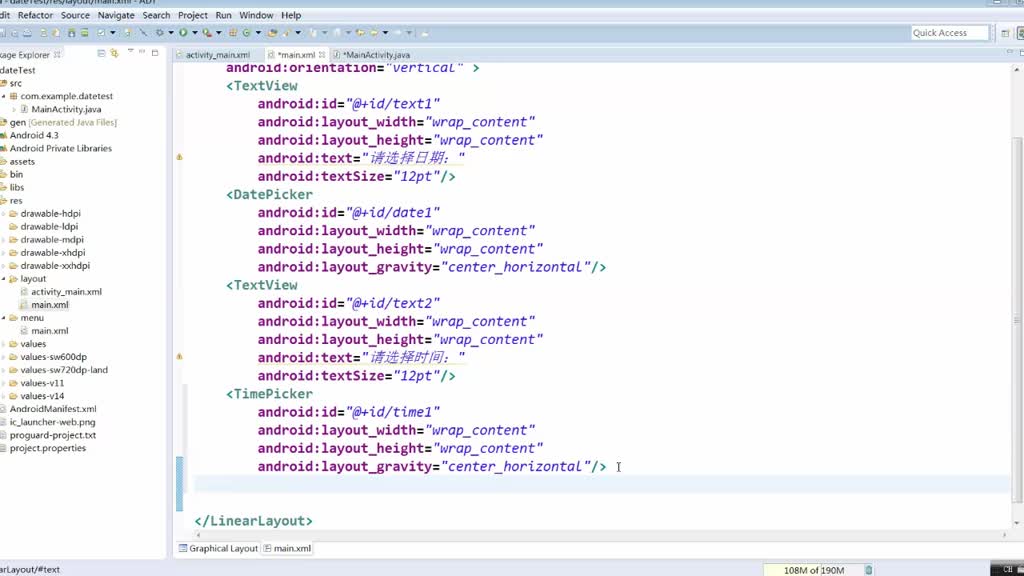Expand the values-sw600dp folder

tap(3, 357)
